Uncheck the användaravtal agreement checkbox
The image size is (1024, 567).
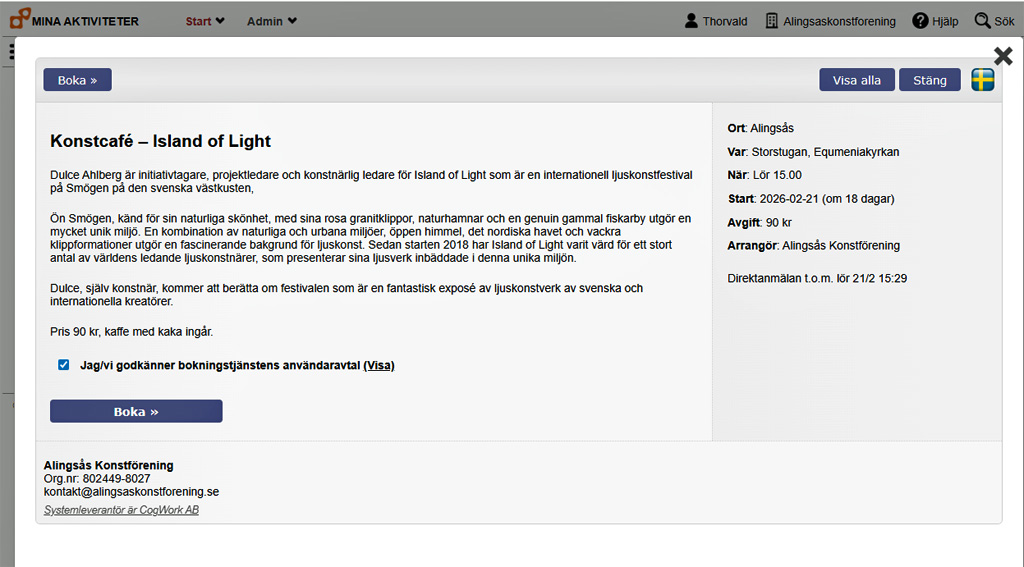tap(64, 365)
